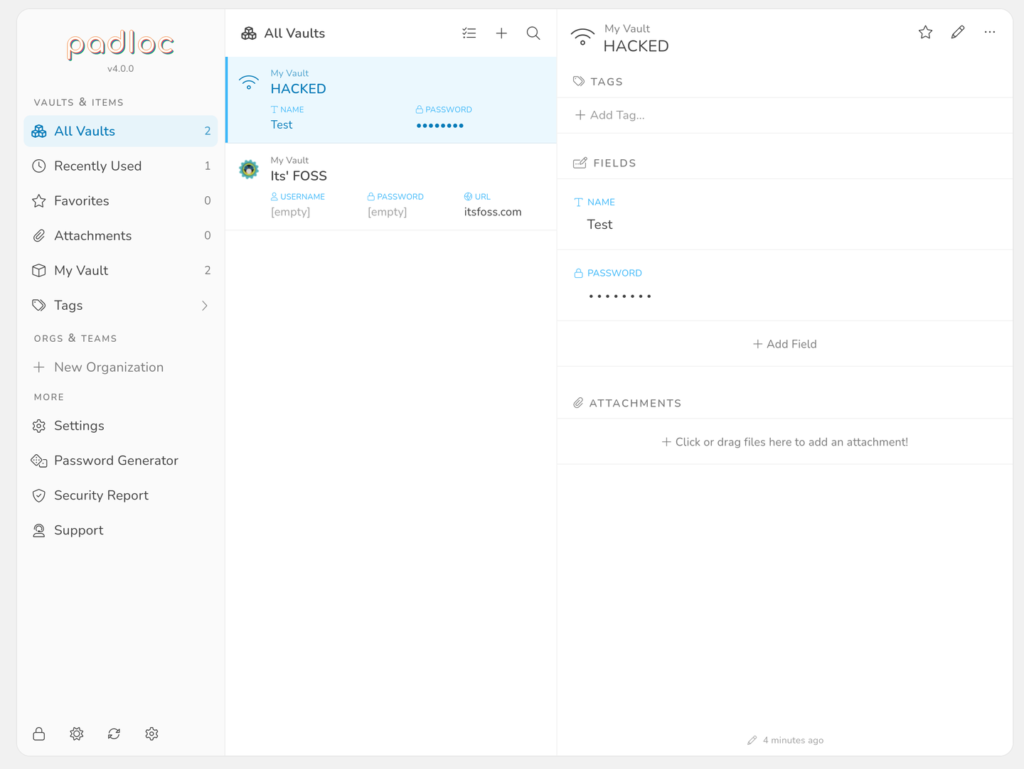1024x769 pixels.
Task: Click the HACKED title in the detail header
Action: [636, 46]
